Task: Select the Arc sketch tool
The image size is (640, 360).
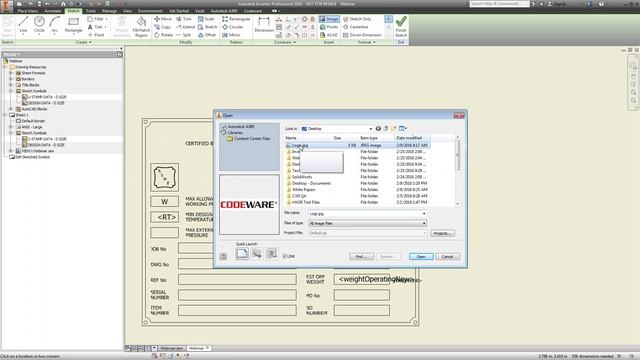Action: coord(54,25)
